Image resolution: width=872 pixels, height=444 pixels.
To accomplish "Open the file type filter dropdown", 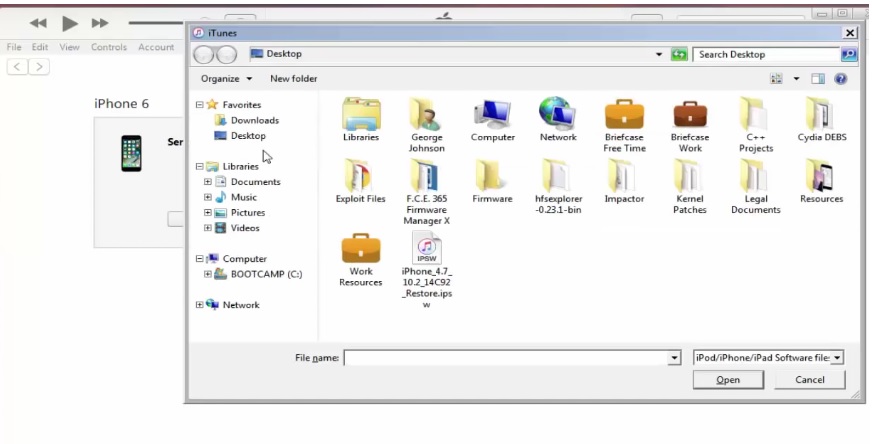I will pyautogui.click(x=838, y=358).
